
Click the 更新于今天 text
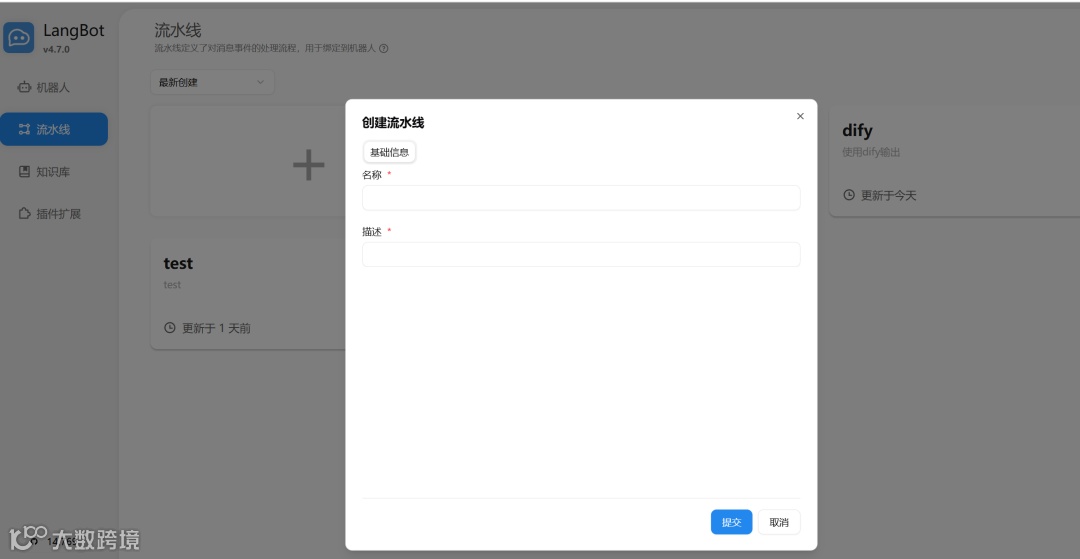click(889, 196)
